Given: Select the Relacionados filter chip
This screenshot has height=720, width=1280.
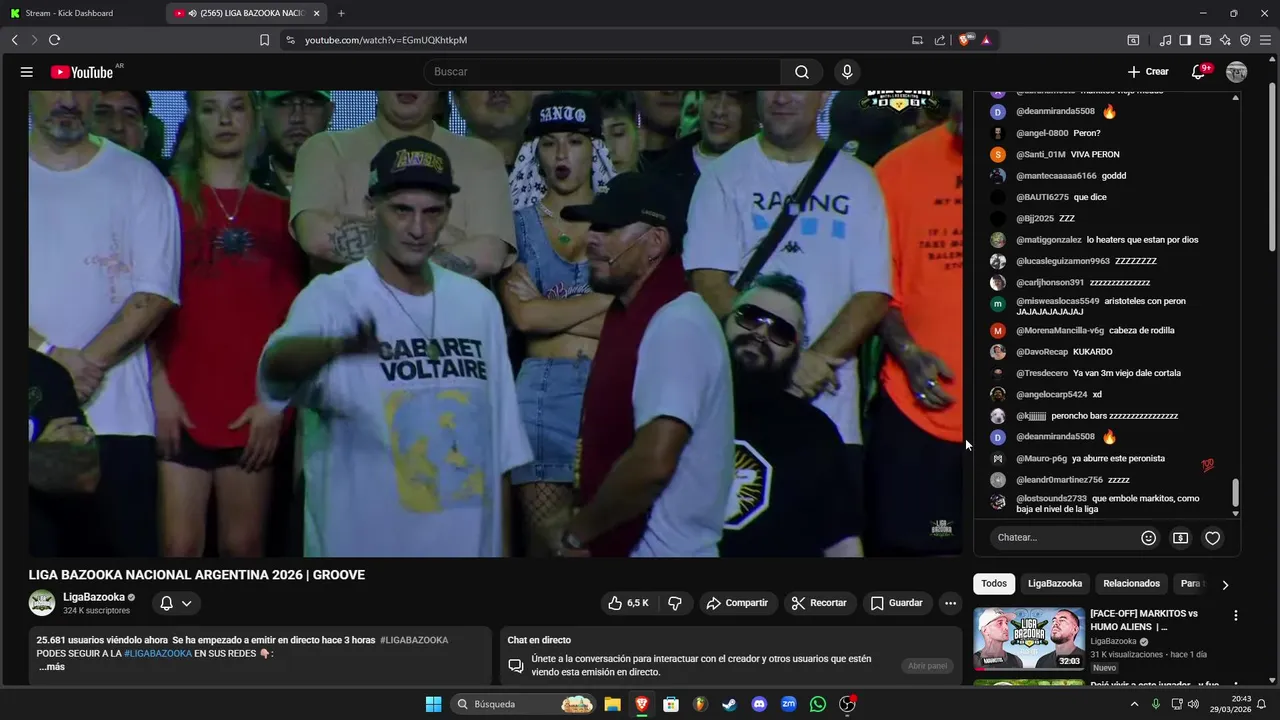Looking at the screenshot, I should (1132, 584).
